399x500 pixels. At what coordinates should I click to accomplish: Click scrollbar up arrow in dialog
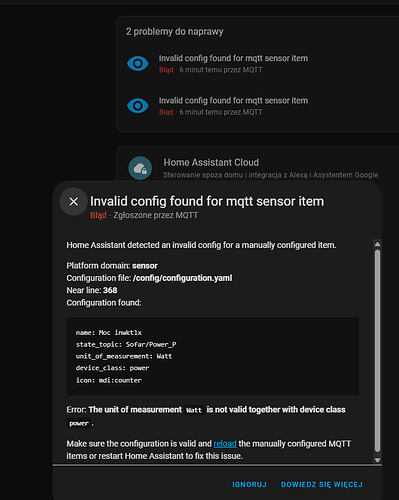pos(377,244)
